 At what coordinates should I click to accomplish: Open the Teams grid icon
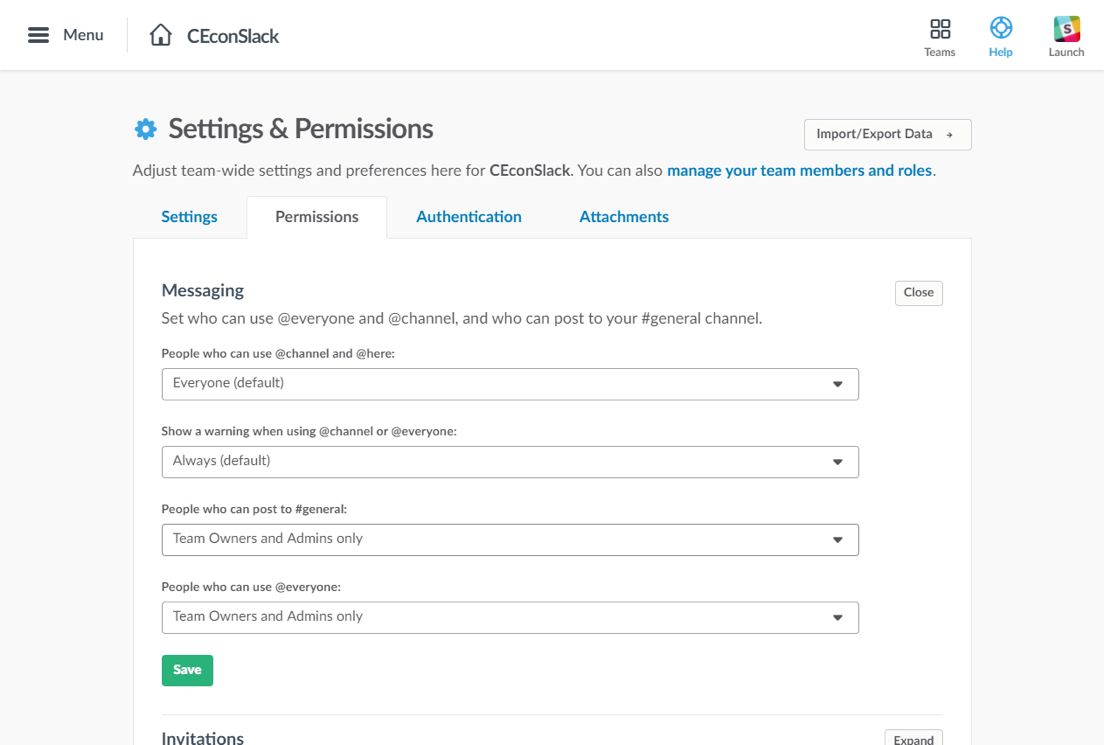pyautogui.click(x=940, y=29)
